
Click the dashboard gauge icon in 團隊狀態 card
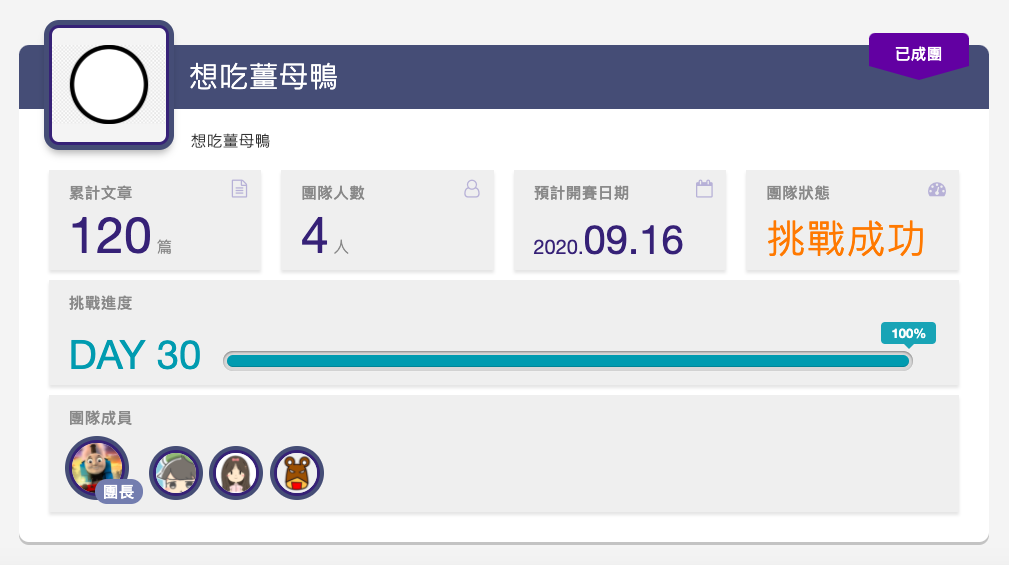point(937,189)
